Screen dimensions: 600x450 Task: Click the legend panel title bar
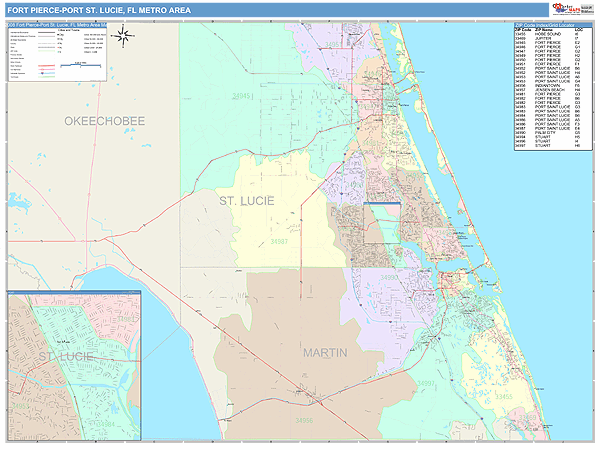coord(58,24)
